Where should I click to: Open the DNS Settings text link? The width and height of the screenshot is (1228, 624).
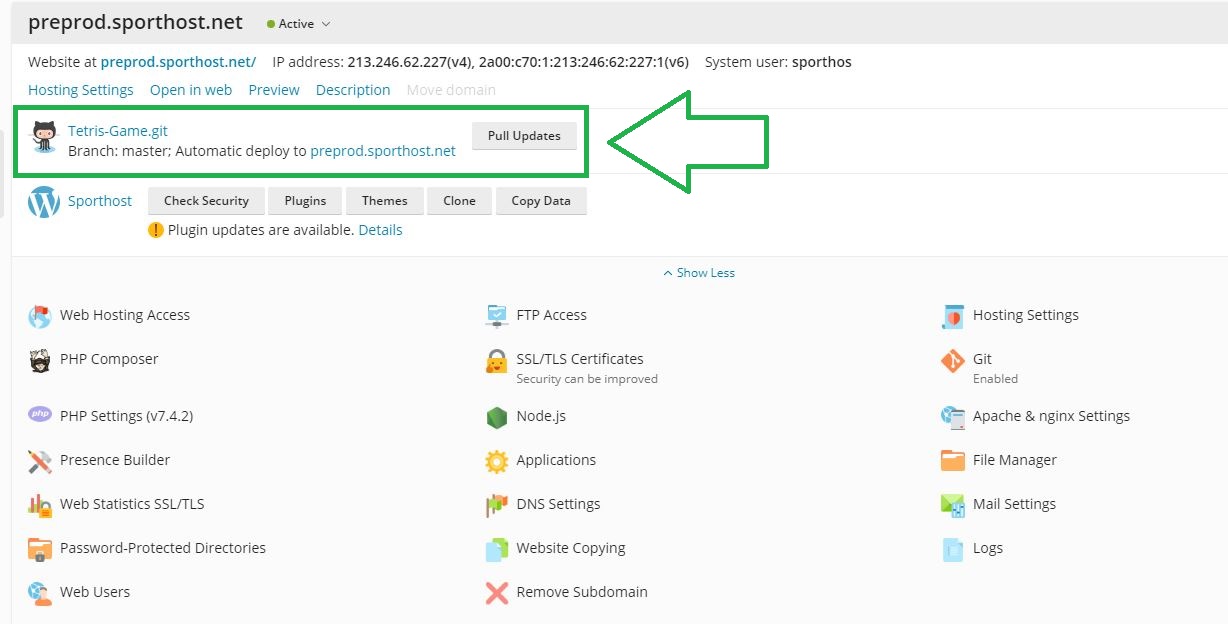pyautogui.click(x=559, y=504)
